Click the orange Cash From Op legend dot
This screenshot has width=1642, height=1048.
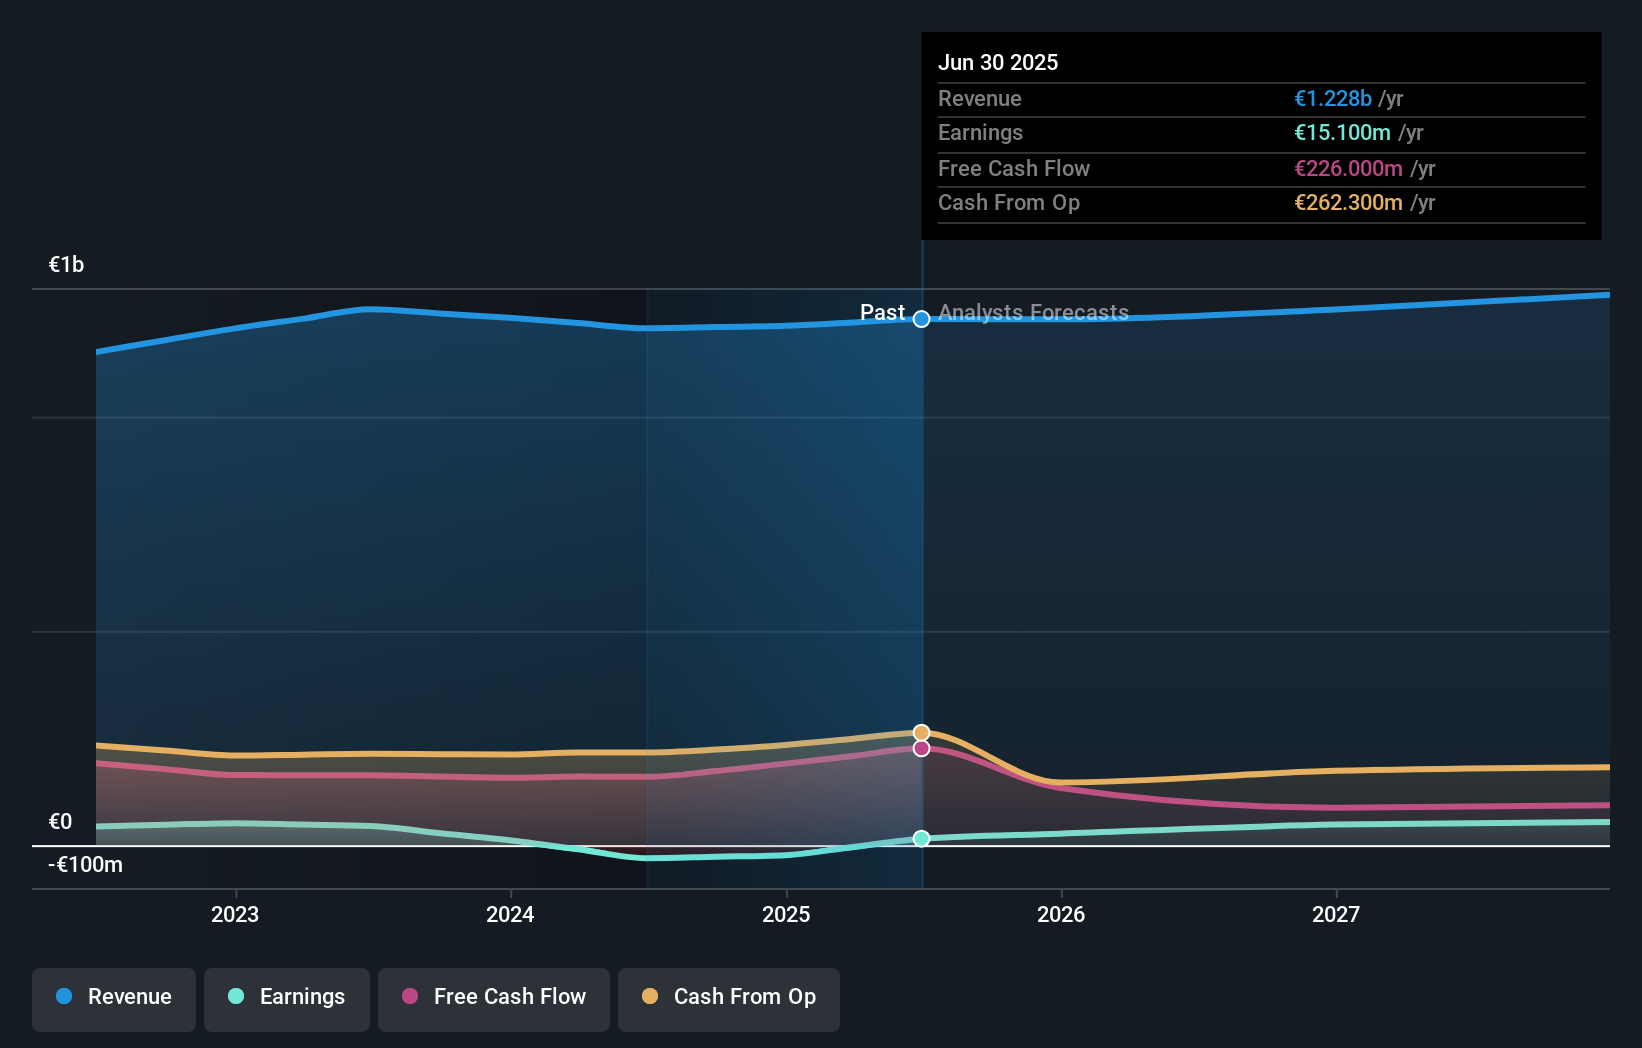click(650, 996)
